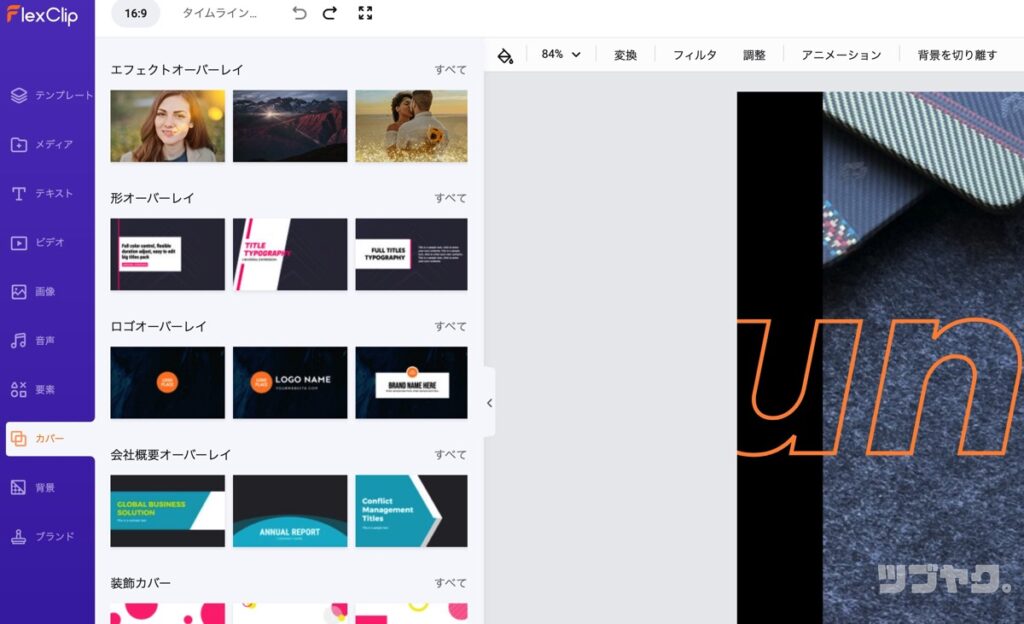Viewport: 1024px width, 624px height.
Task: Open the メディア sidebar section
Action: coord(42,144)
